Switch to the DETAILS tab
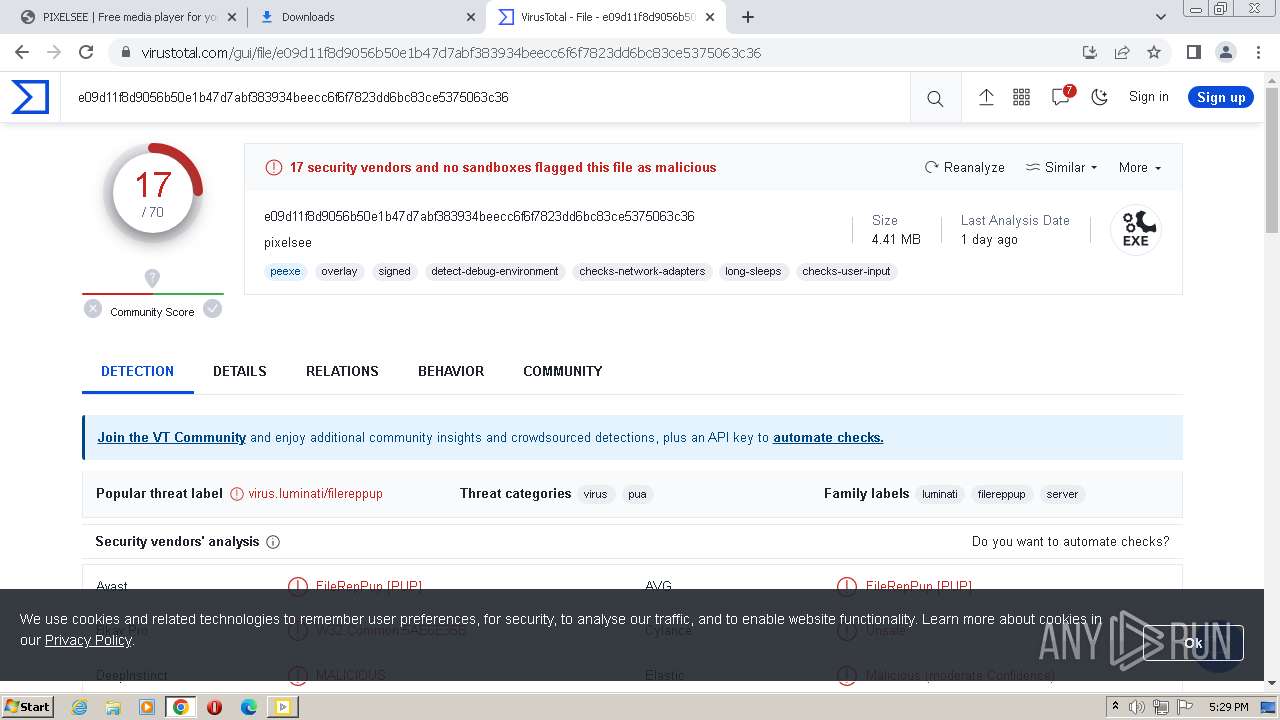The image size is (1280, 720). coord(240,371)
